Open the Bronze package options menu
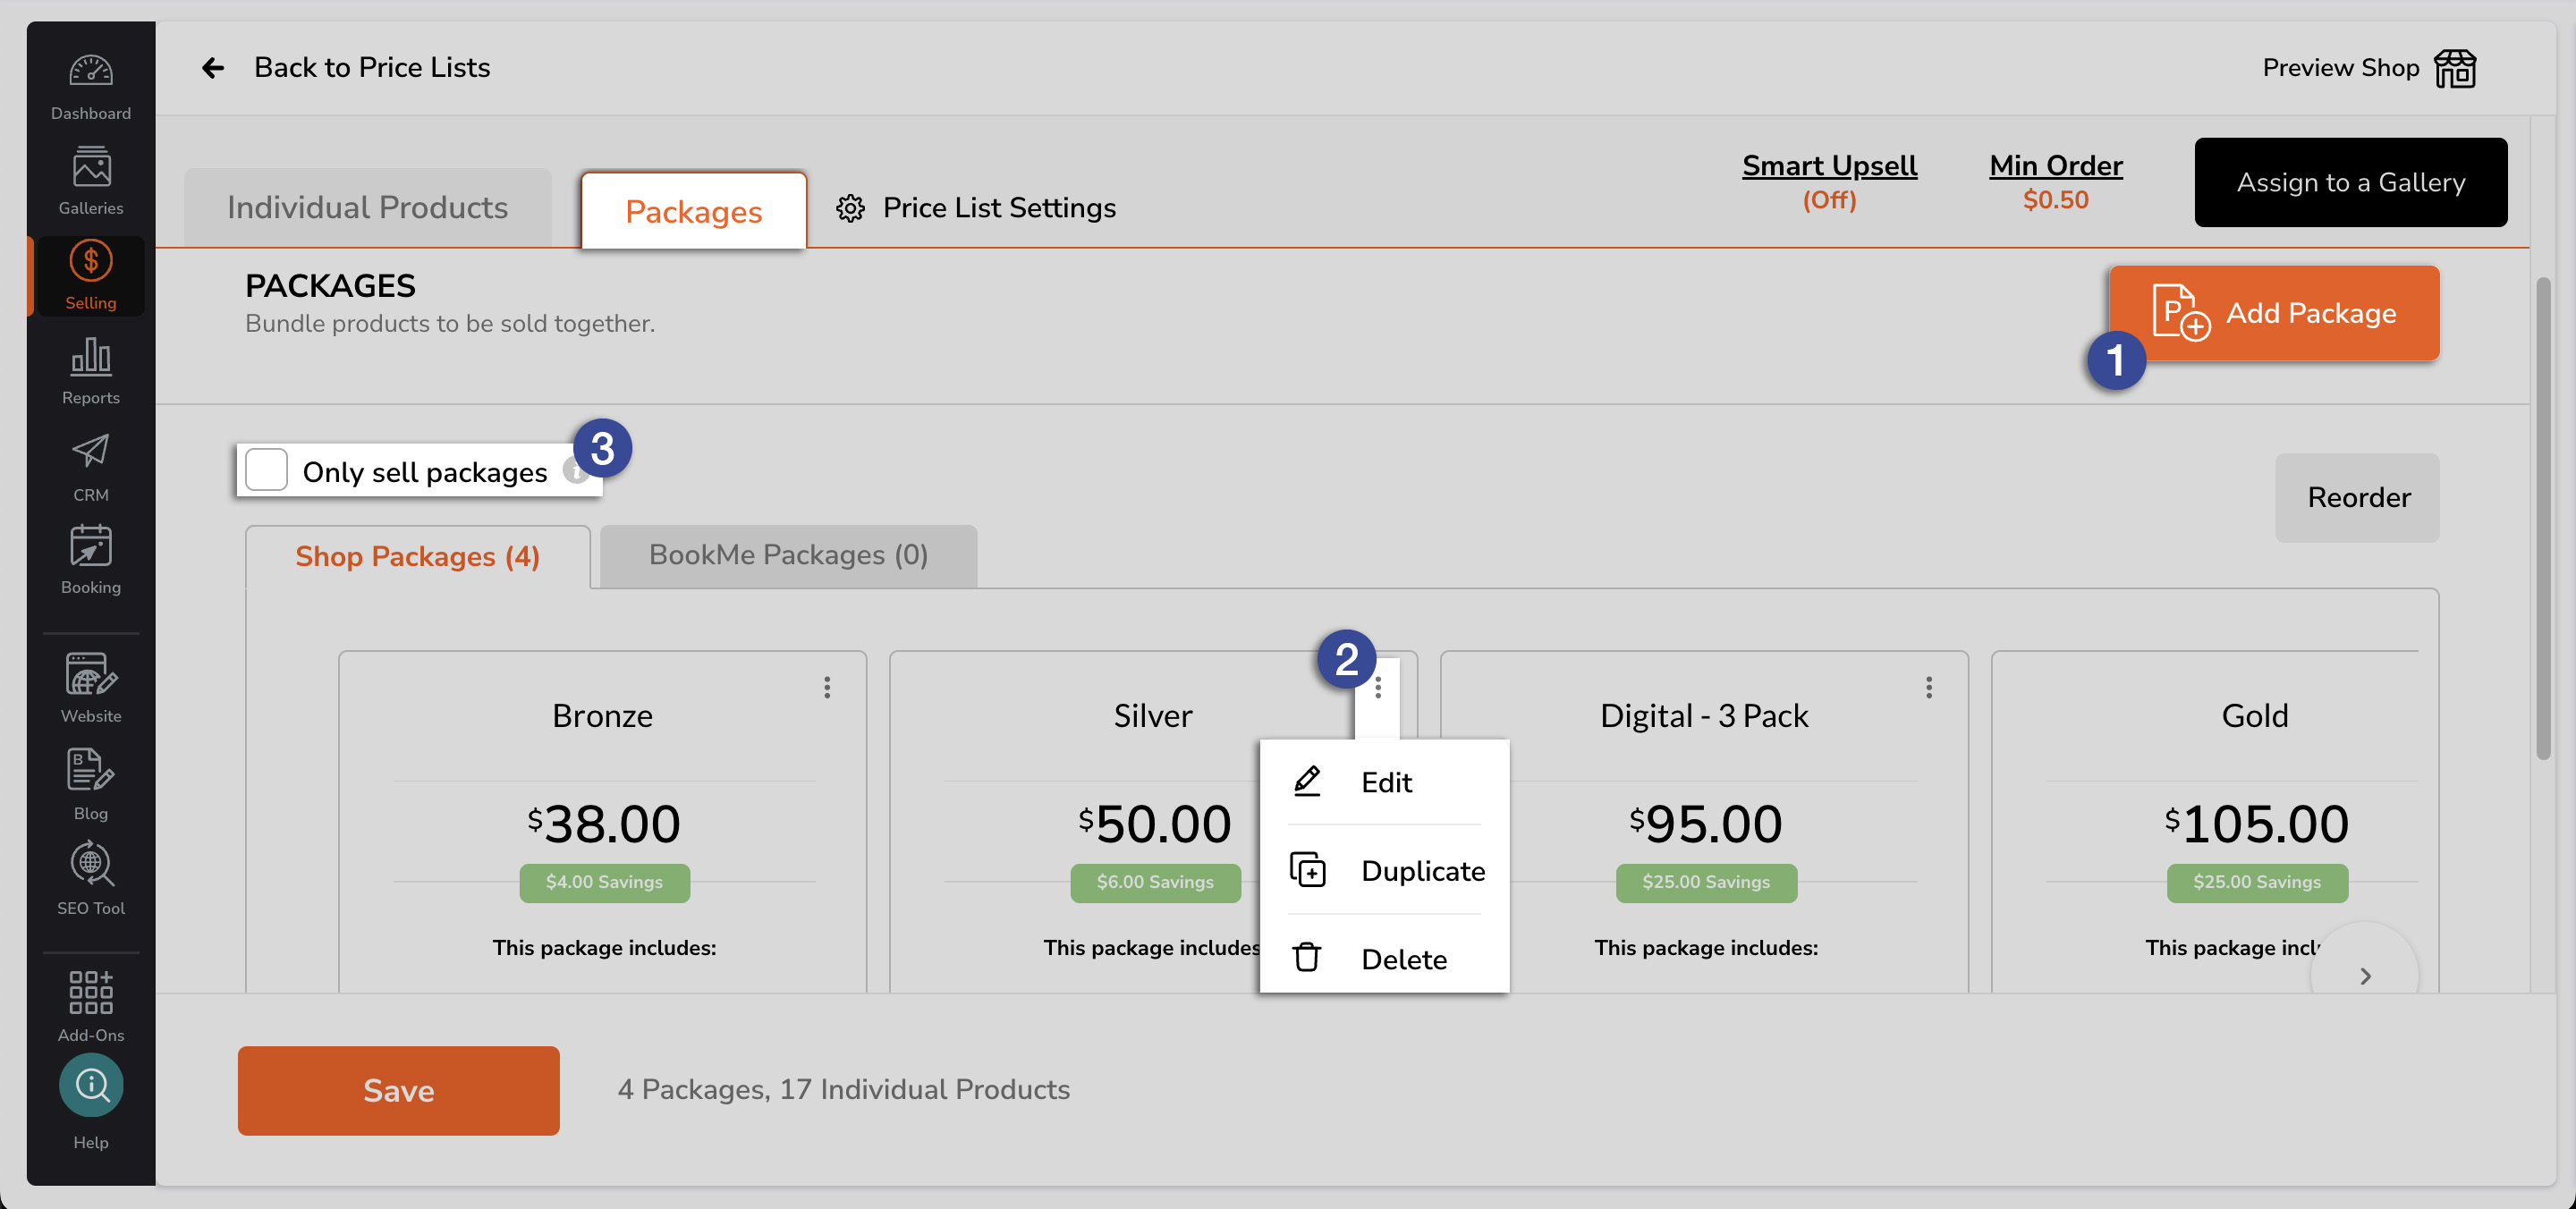 click(x=827, y=687)
